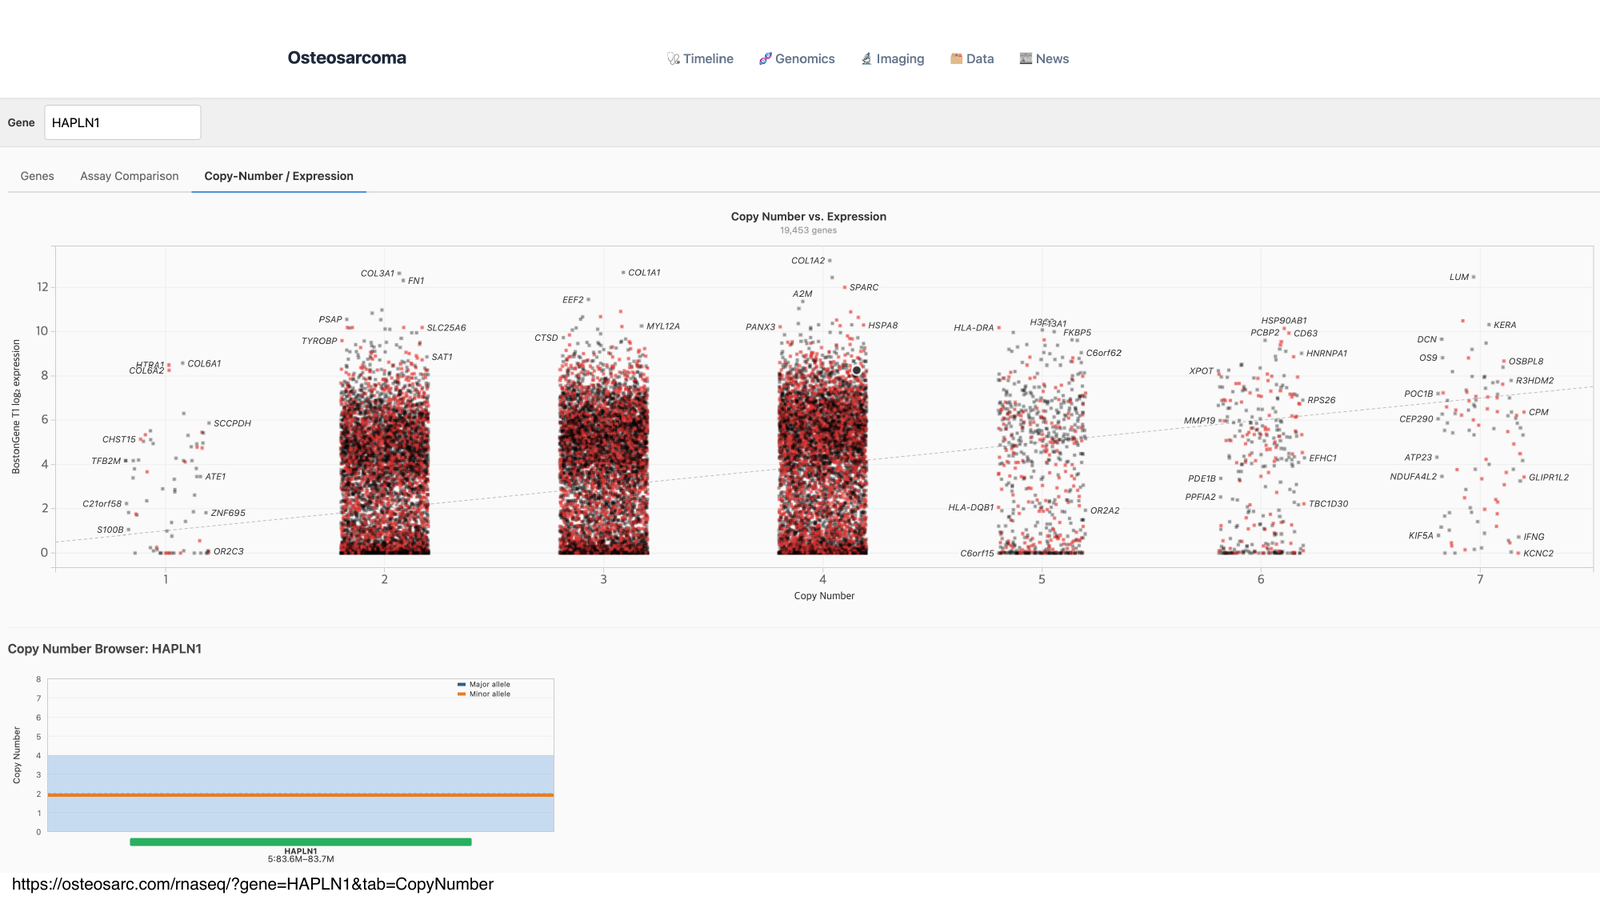Click the CD63 gene label
This screenshot has width=1600, height=900.
click(1305, 334)
